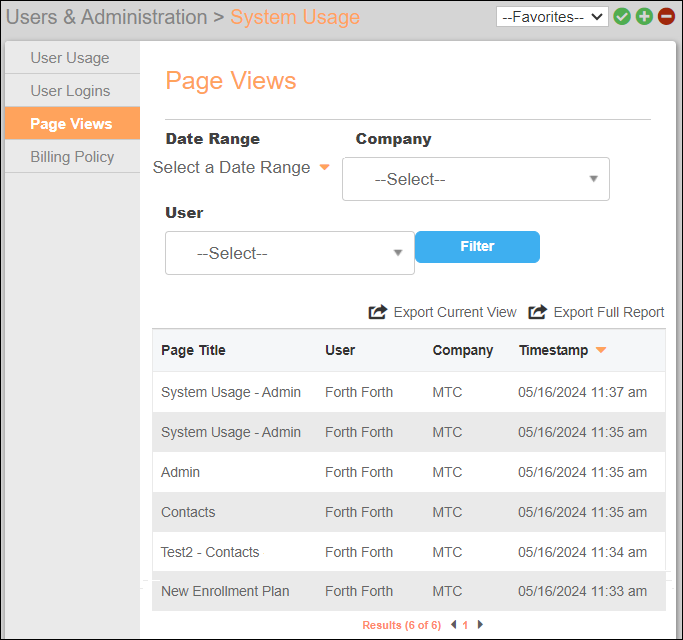Open the Favorites dropdown

coord(552,17)
